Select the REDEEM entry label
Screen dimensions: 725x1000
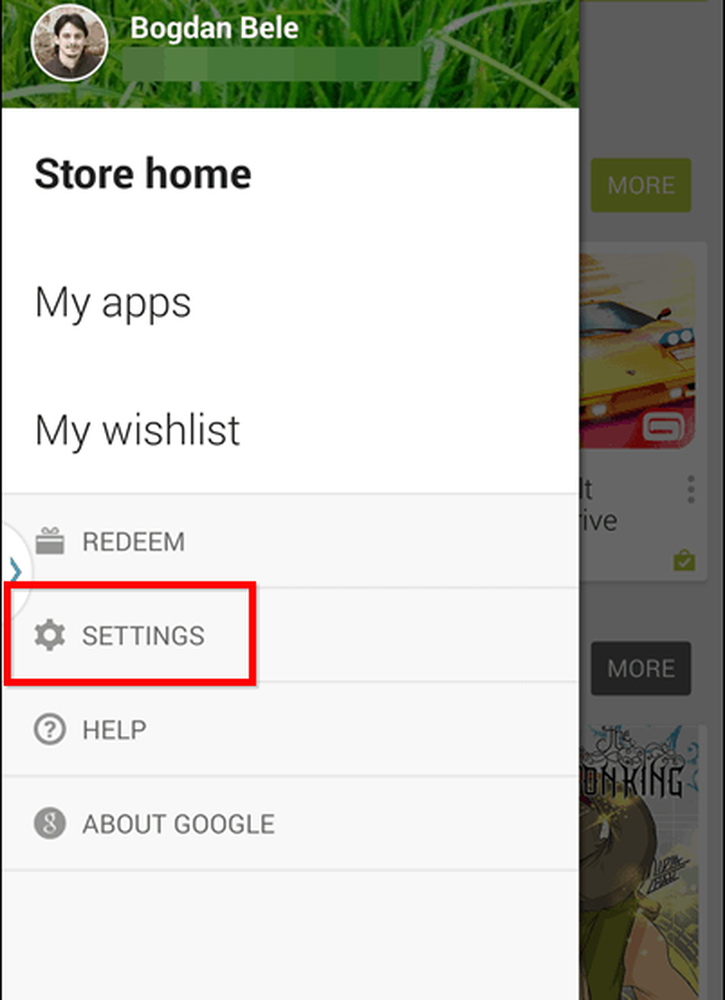point(133,541)
